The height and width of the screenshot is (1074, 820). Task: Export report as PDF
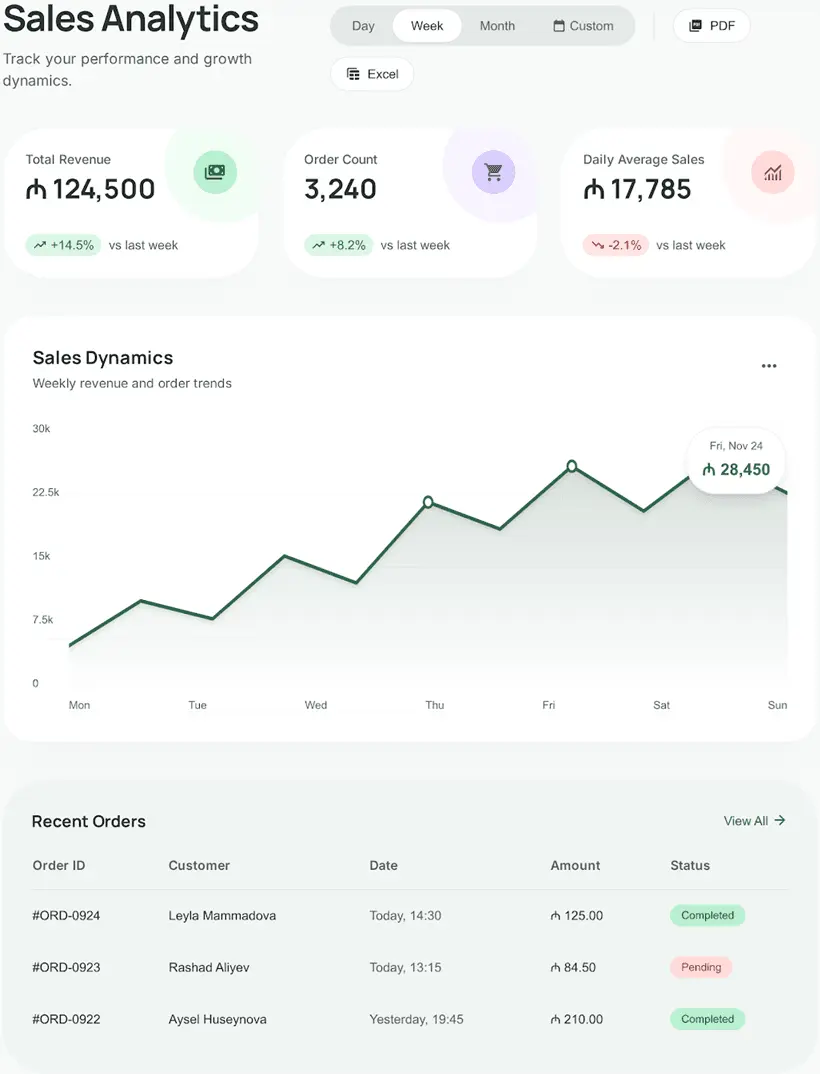[712, 26]
